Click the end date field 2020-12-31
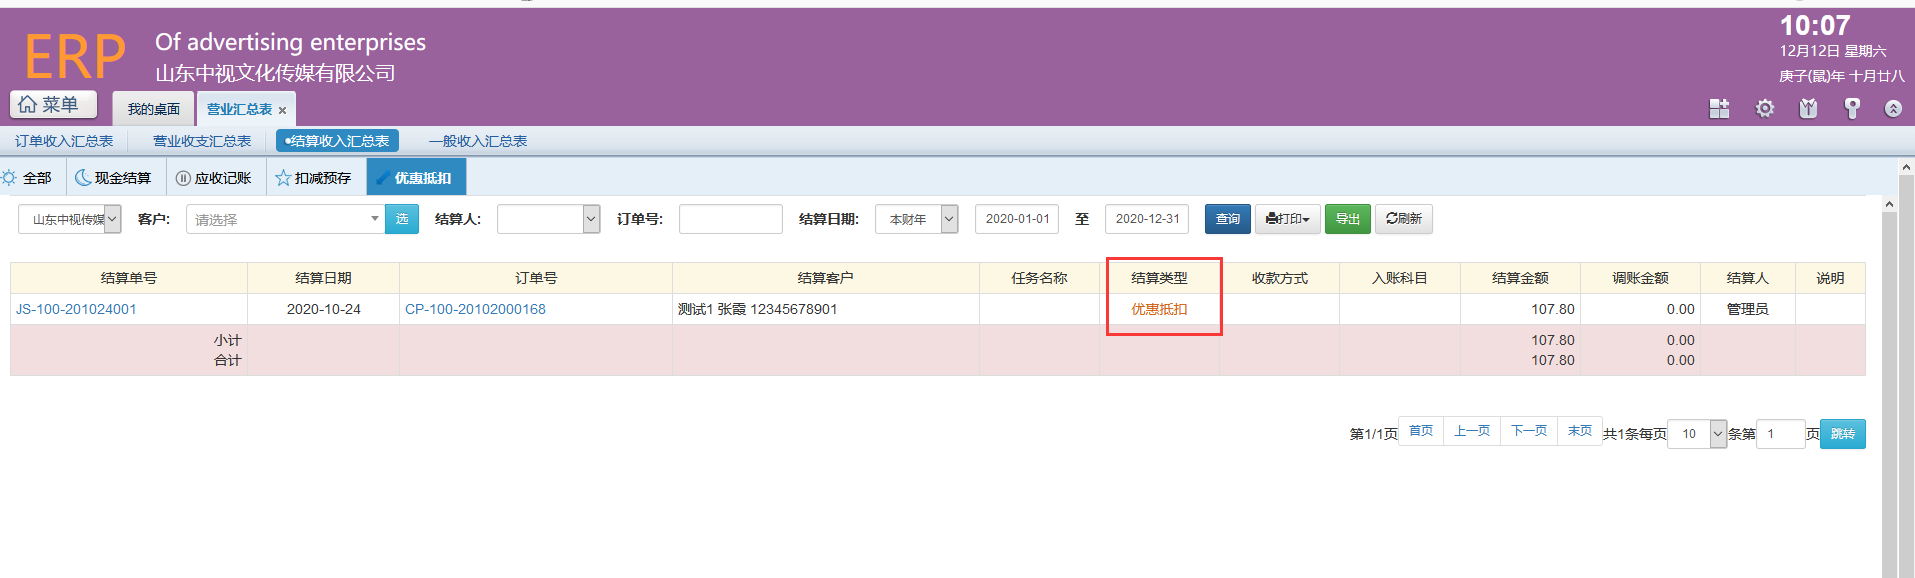 click(1147, 219)
